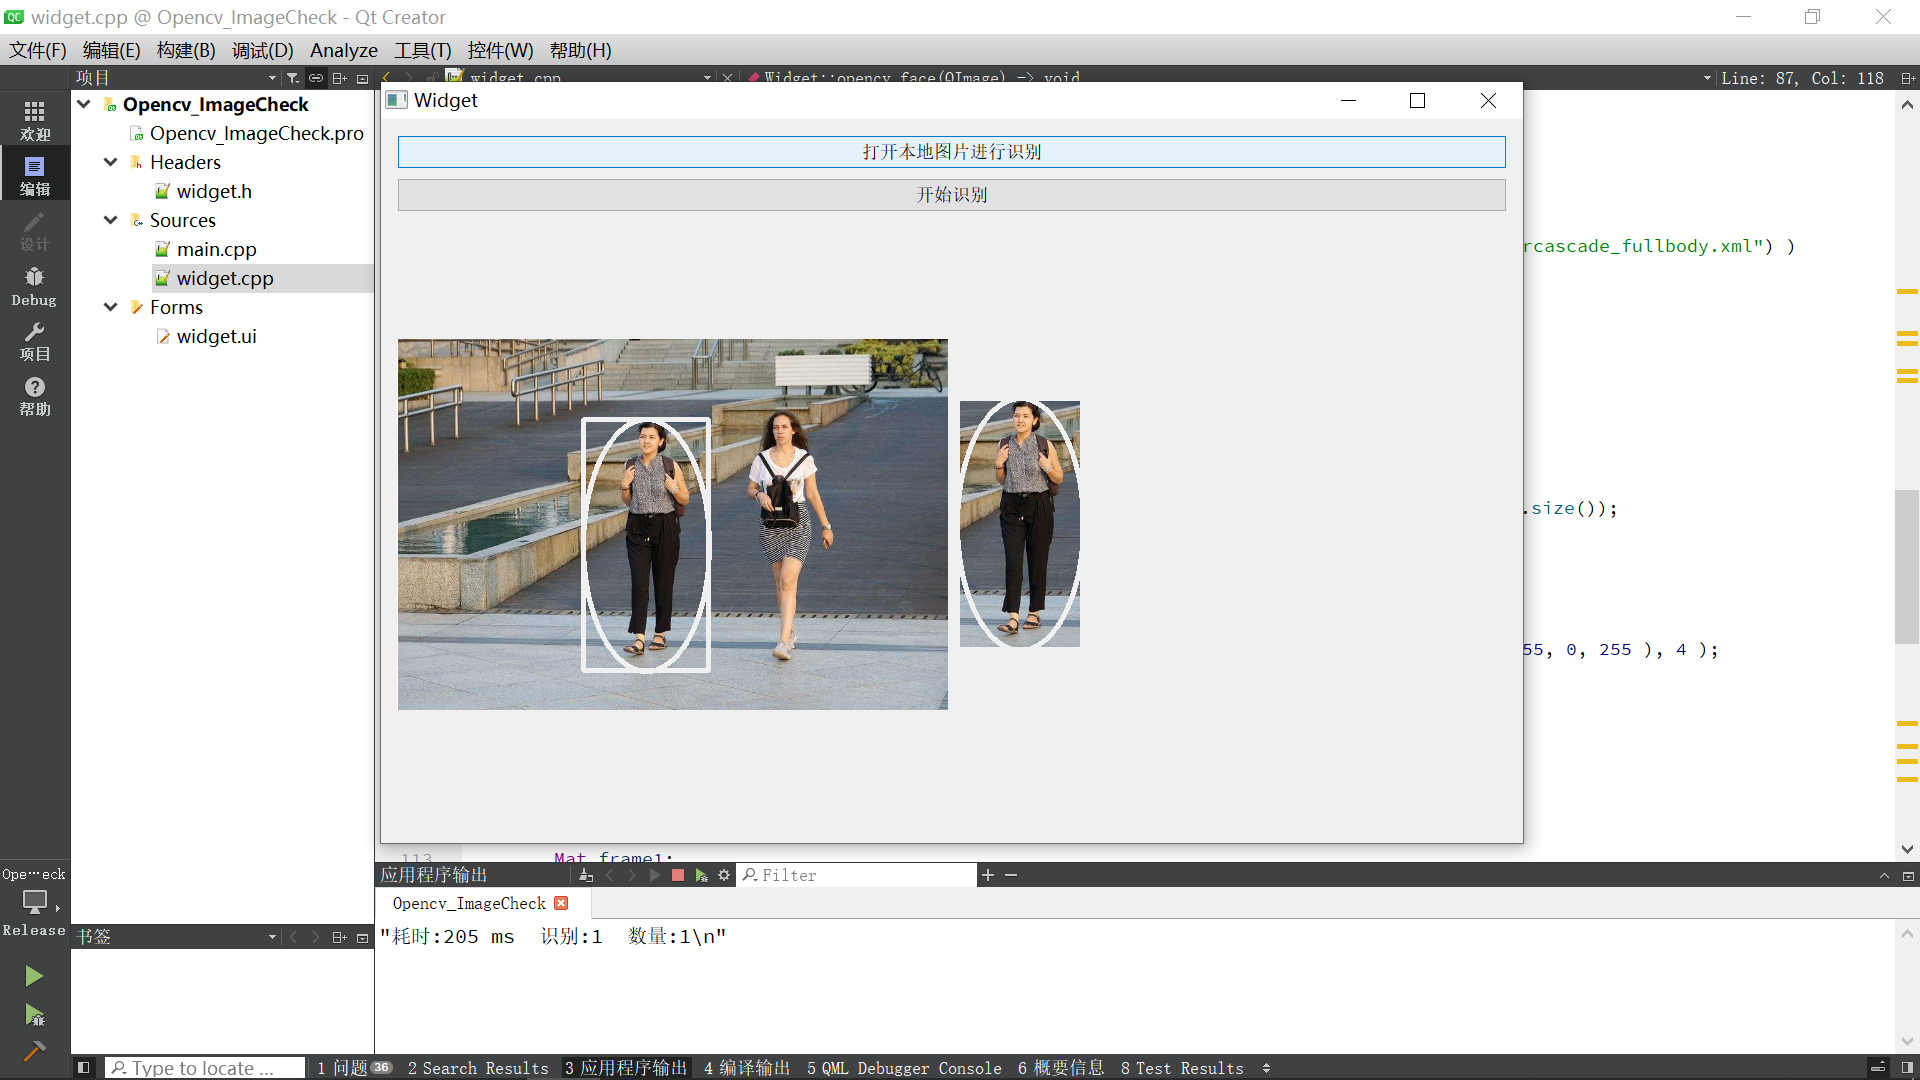
Task: Open the bookmarks (书签) pane dropdown
Action: (x=272, y=937)
